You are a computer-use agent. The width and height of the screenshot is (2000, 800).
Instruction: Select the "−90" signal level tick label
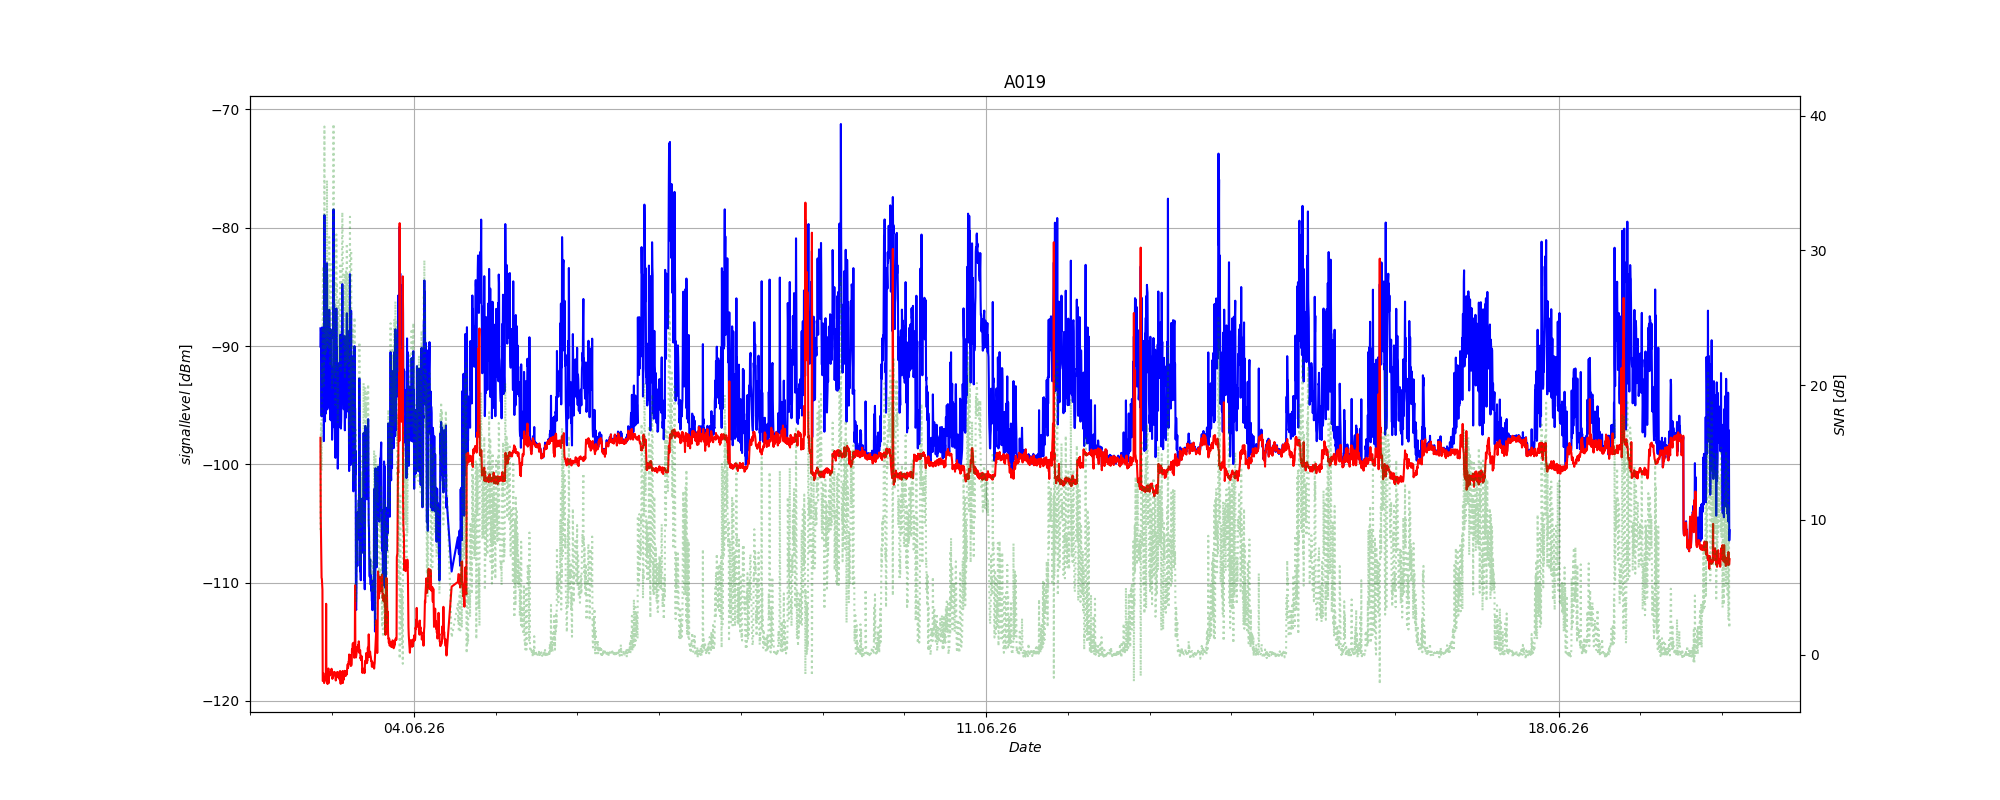click(225, 347)
